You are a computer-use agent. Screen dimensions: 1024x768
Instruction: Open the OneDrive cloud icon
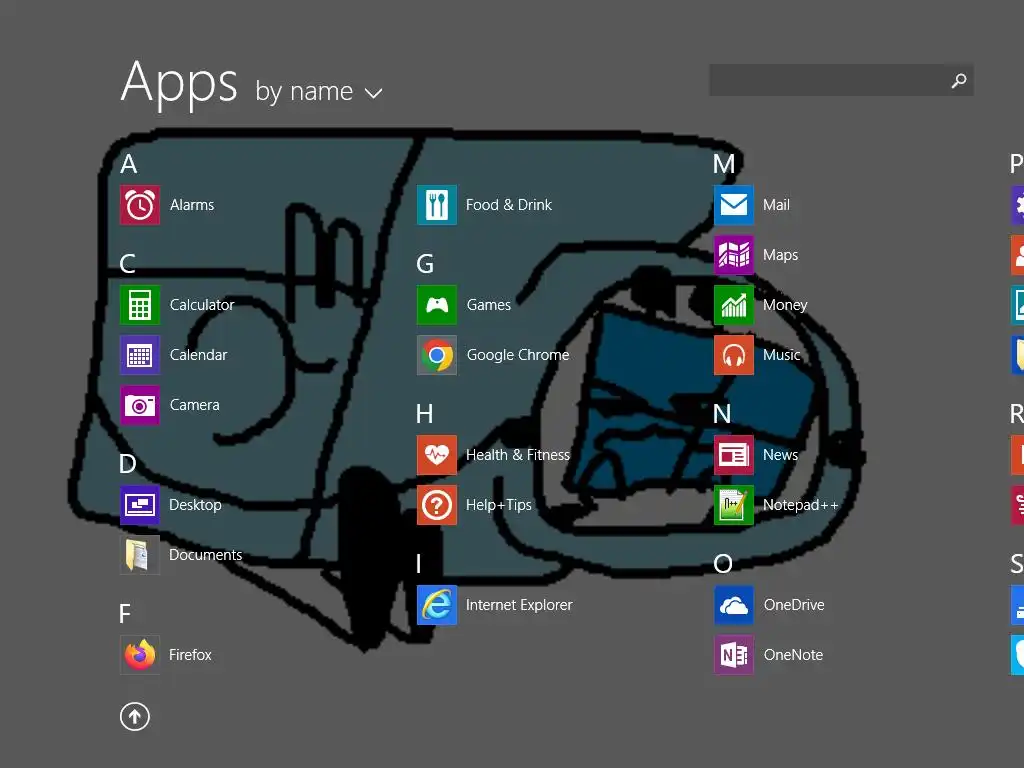(734, 605)
